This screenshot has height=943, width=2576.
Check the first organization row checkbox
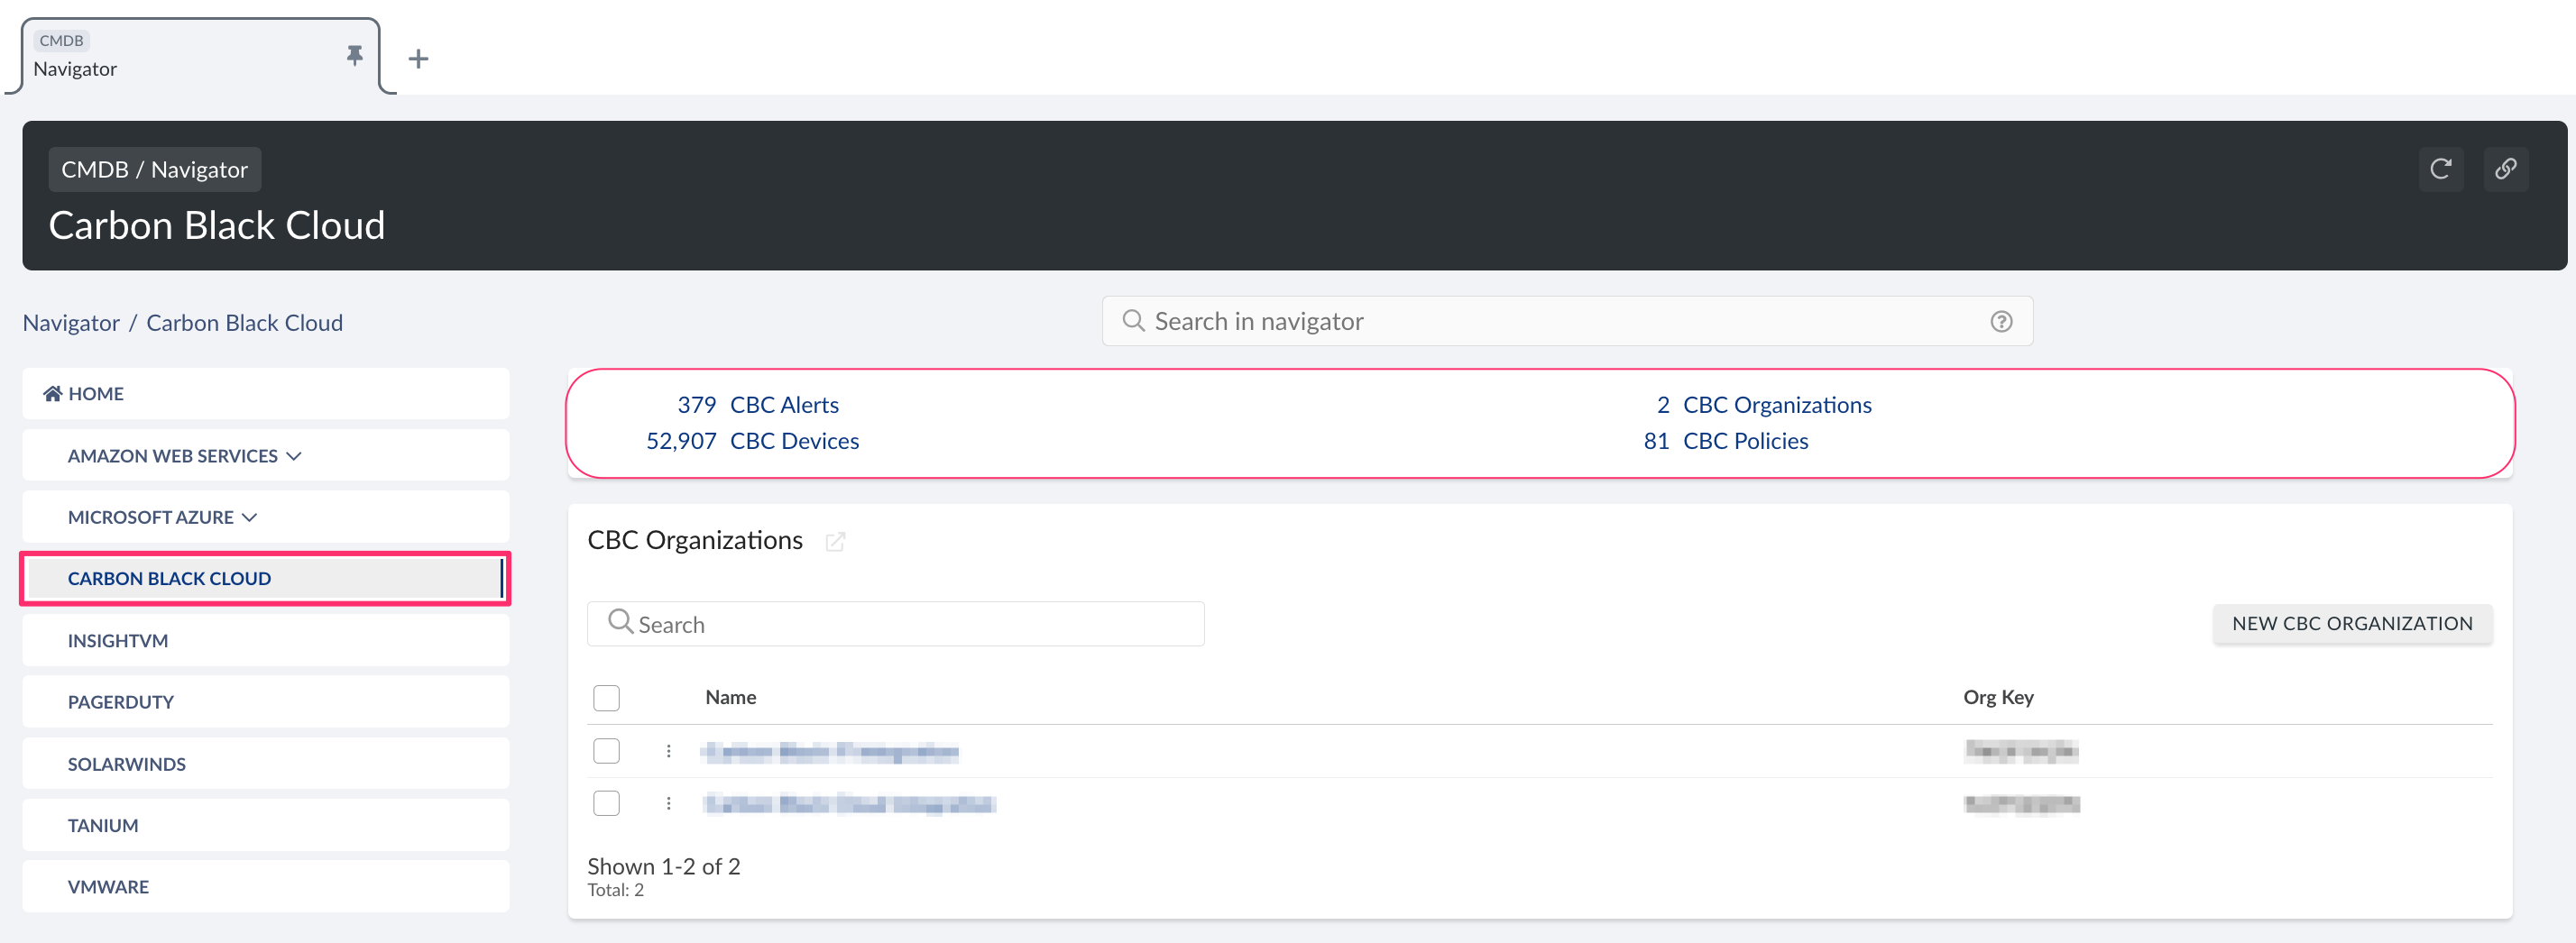(x=606, y=750)
